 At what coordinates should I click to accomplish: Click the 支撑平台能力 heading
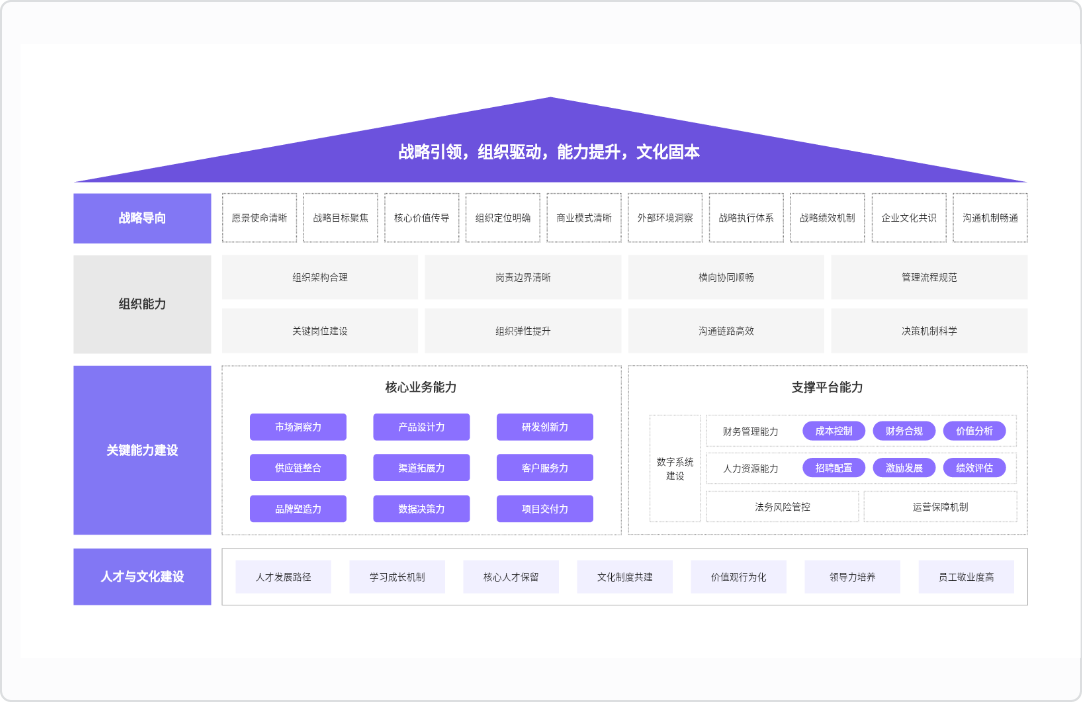(827, 387)
